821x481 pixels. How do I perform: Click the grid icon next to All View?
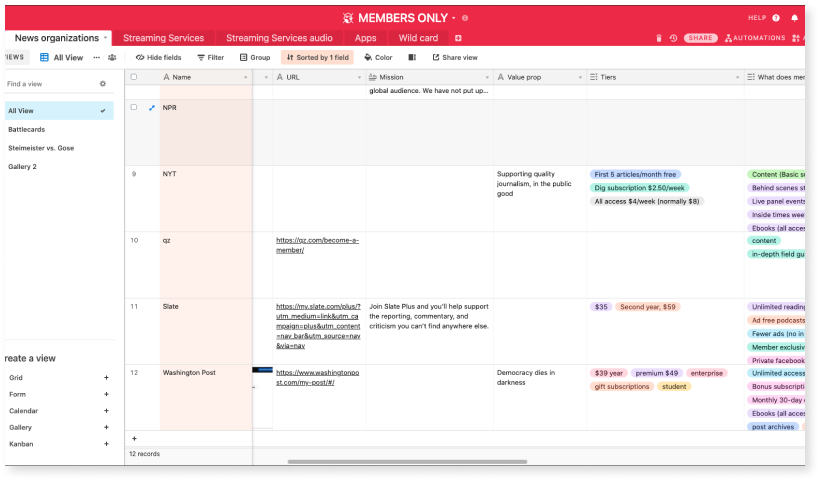(45, 58)
